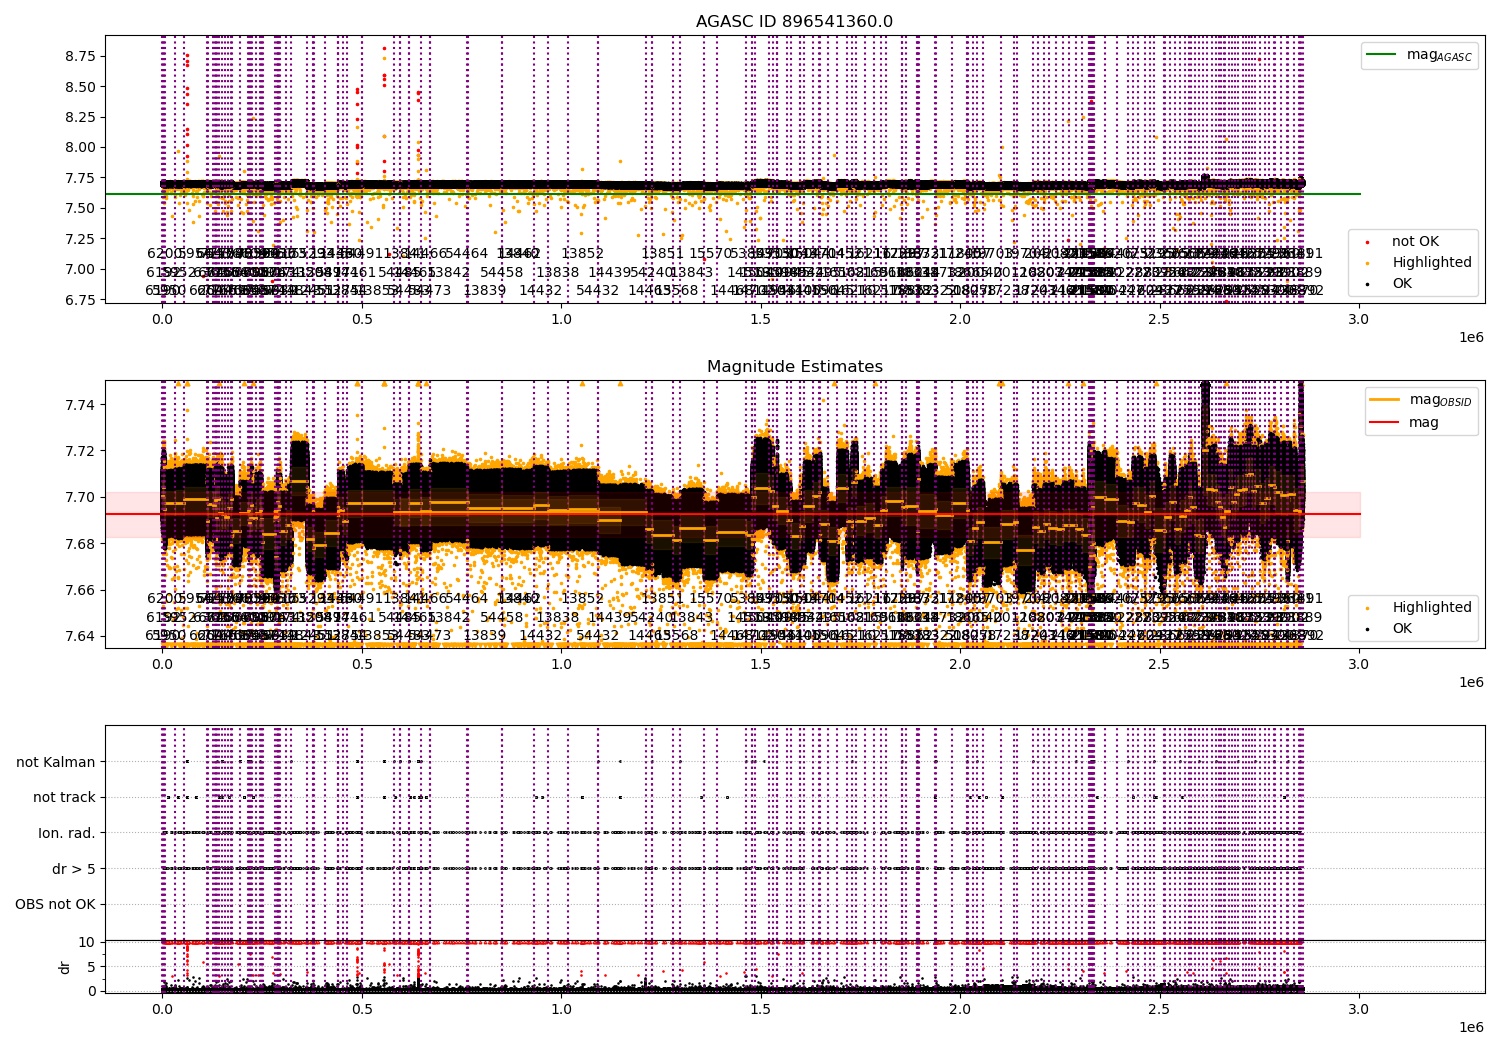Click the 7.72 y-axis tick label

point(80,451)
